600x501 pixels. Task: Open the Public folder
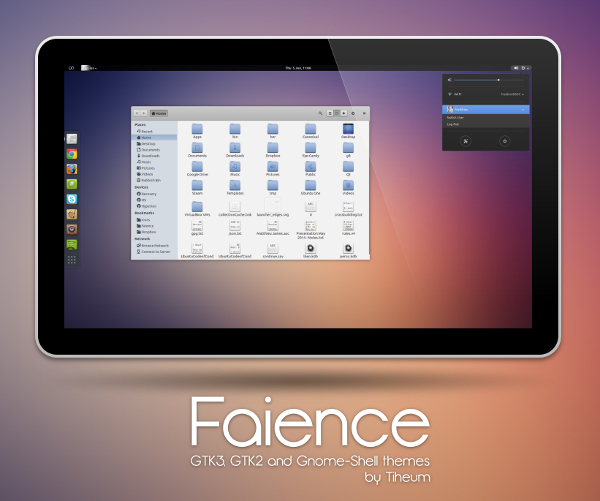tap(310, 166)
